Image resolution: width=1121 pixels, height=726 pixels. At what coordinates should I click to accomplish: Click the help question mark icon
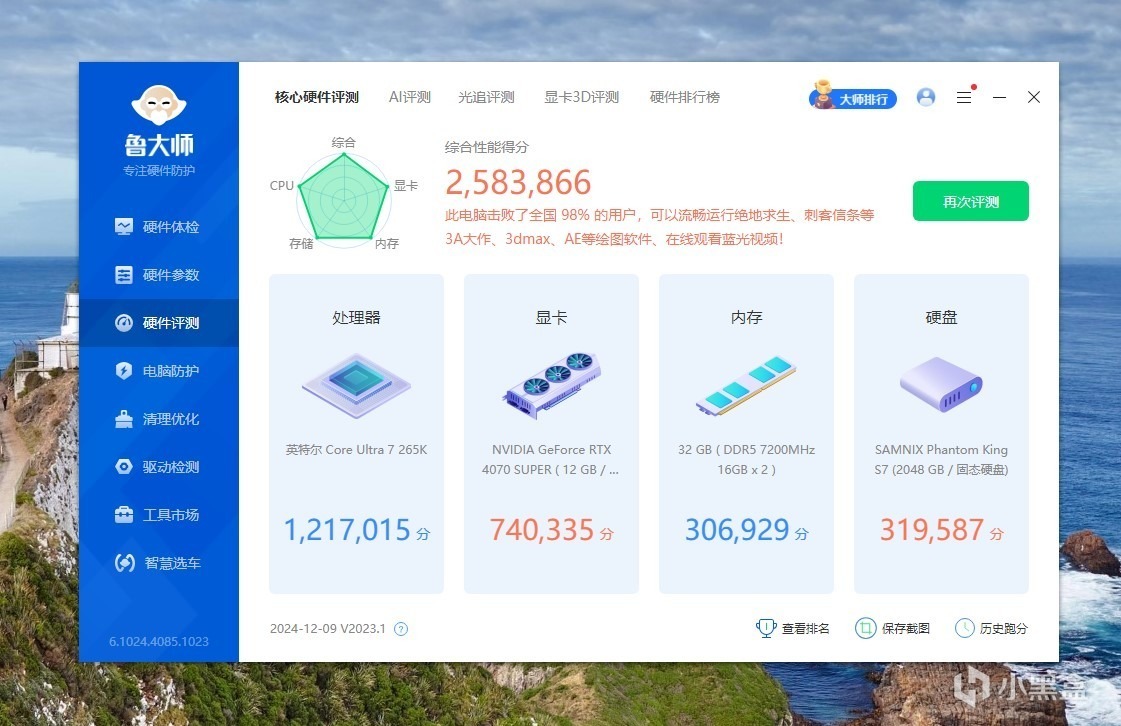(401, 629)
